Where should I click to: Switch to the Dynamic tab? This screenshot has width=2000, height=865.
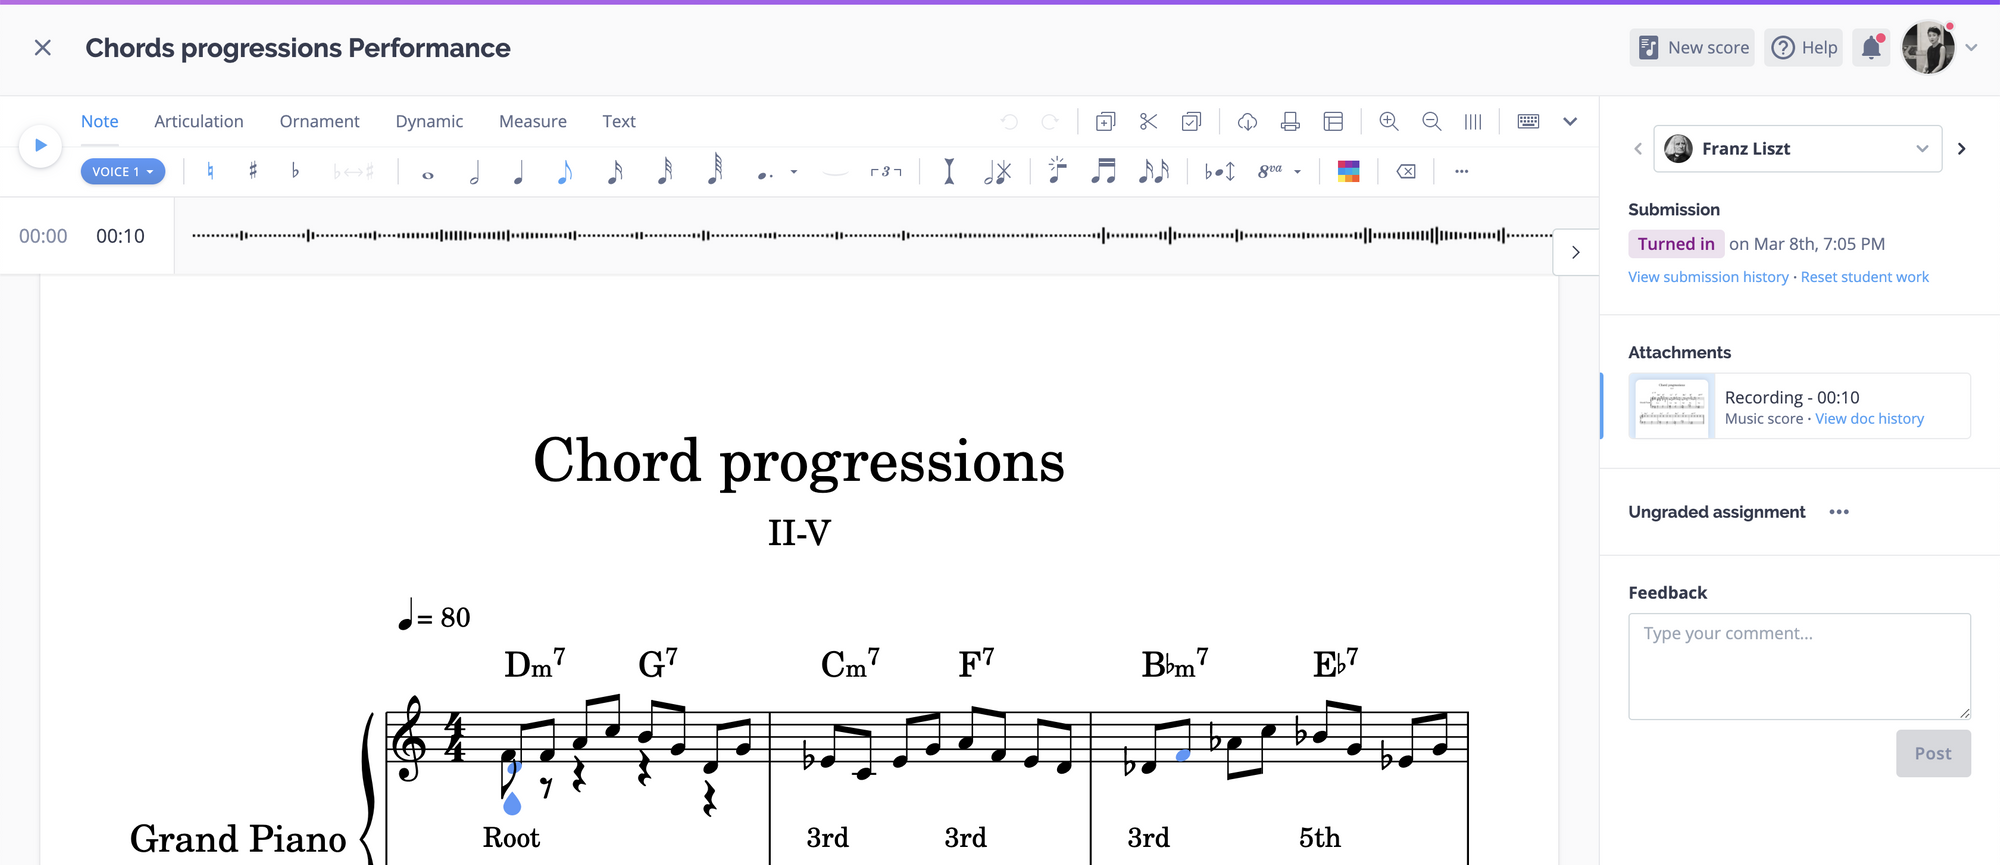pyautogui.click(x=429, y=121)
